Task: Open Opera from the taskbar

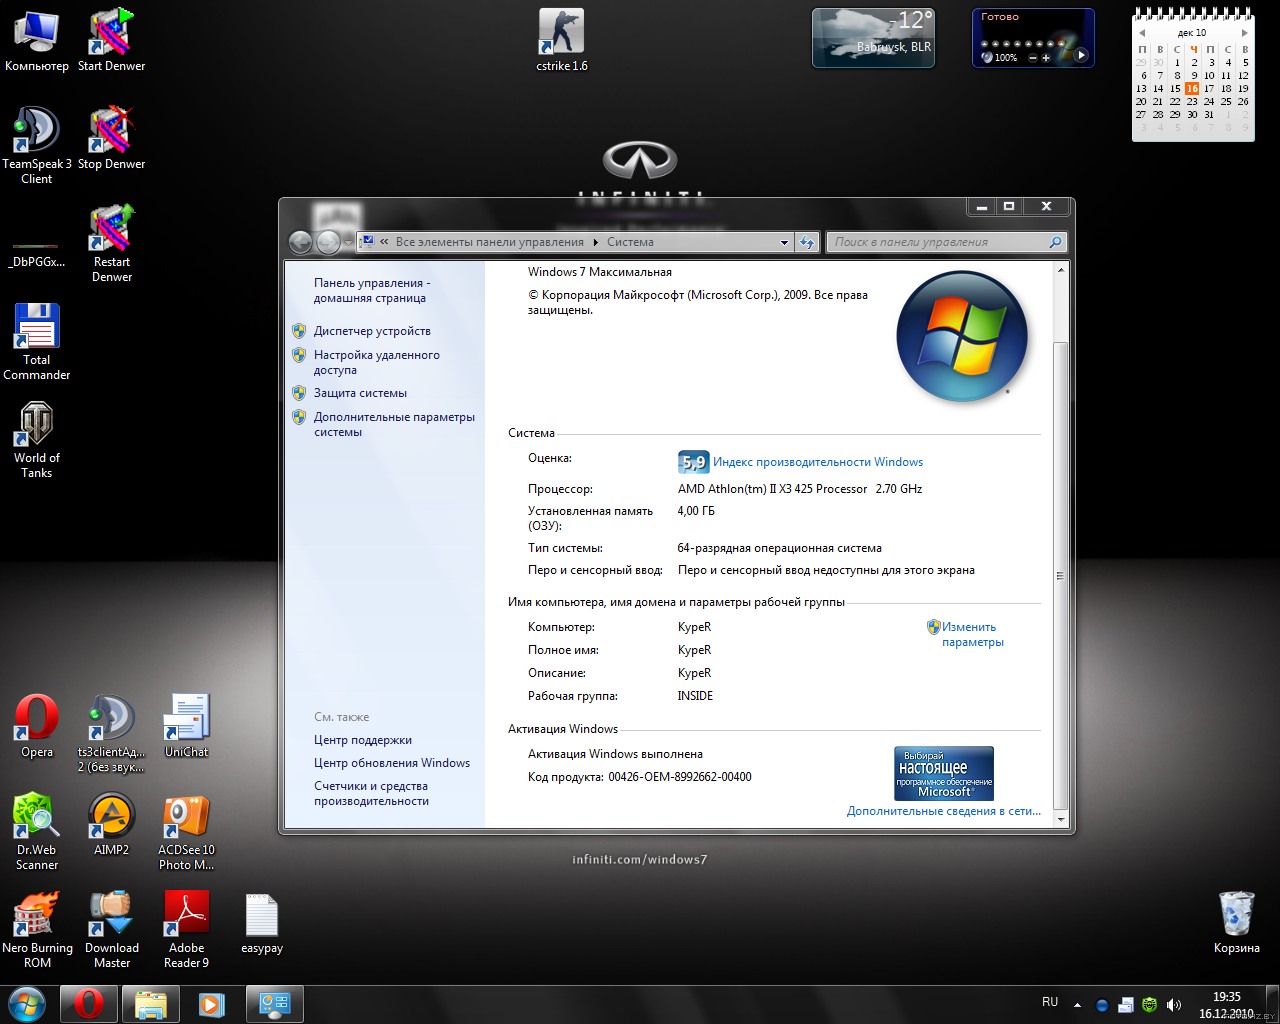Action: click(89, 1004)
